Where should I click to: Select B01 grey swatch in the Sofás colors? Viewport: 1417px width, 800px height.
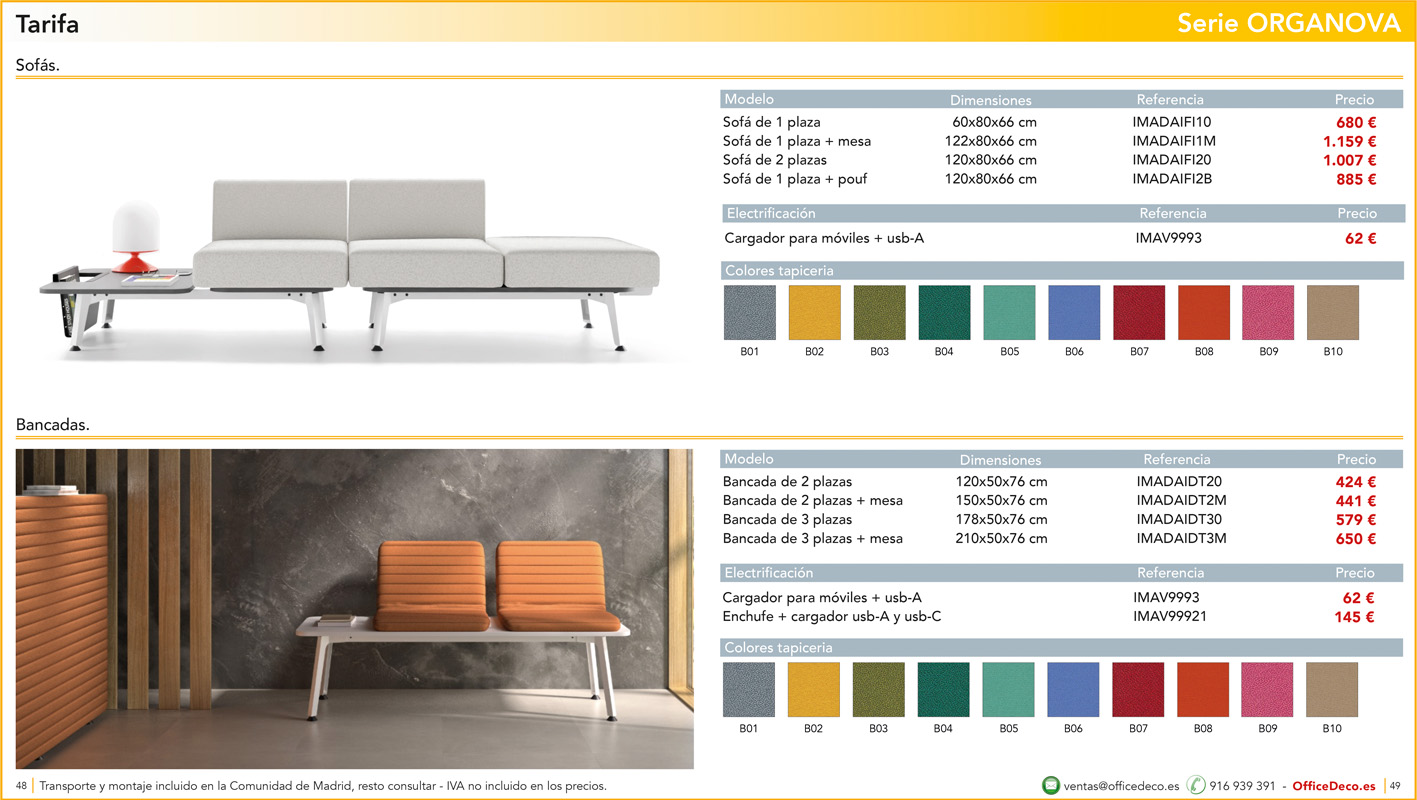pos(750,313)
